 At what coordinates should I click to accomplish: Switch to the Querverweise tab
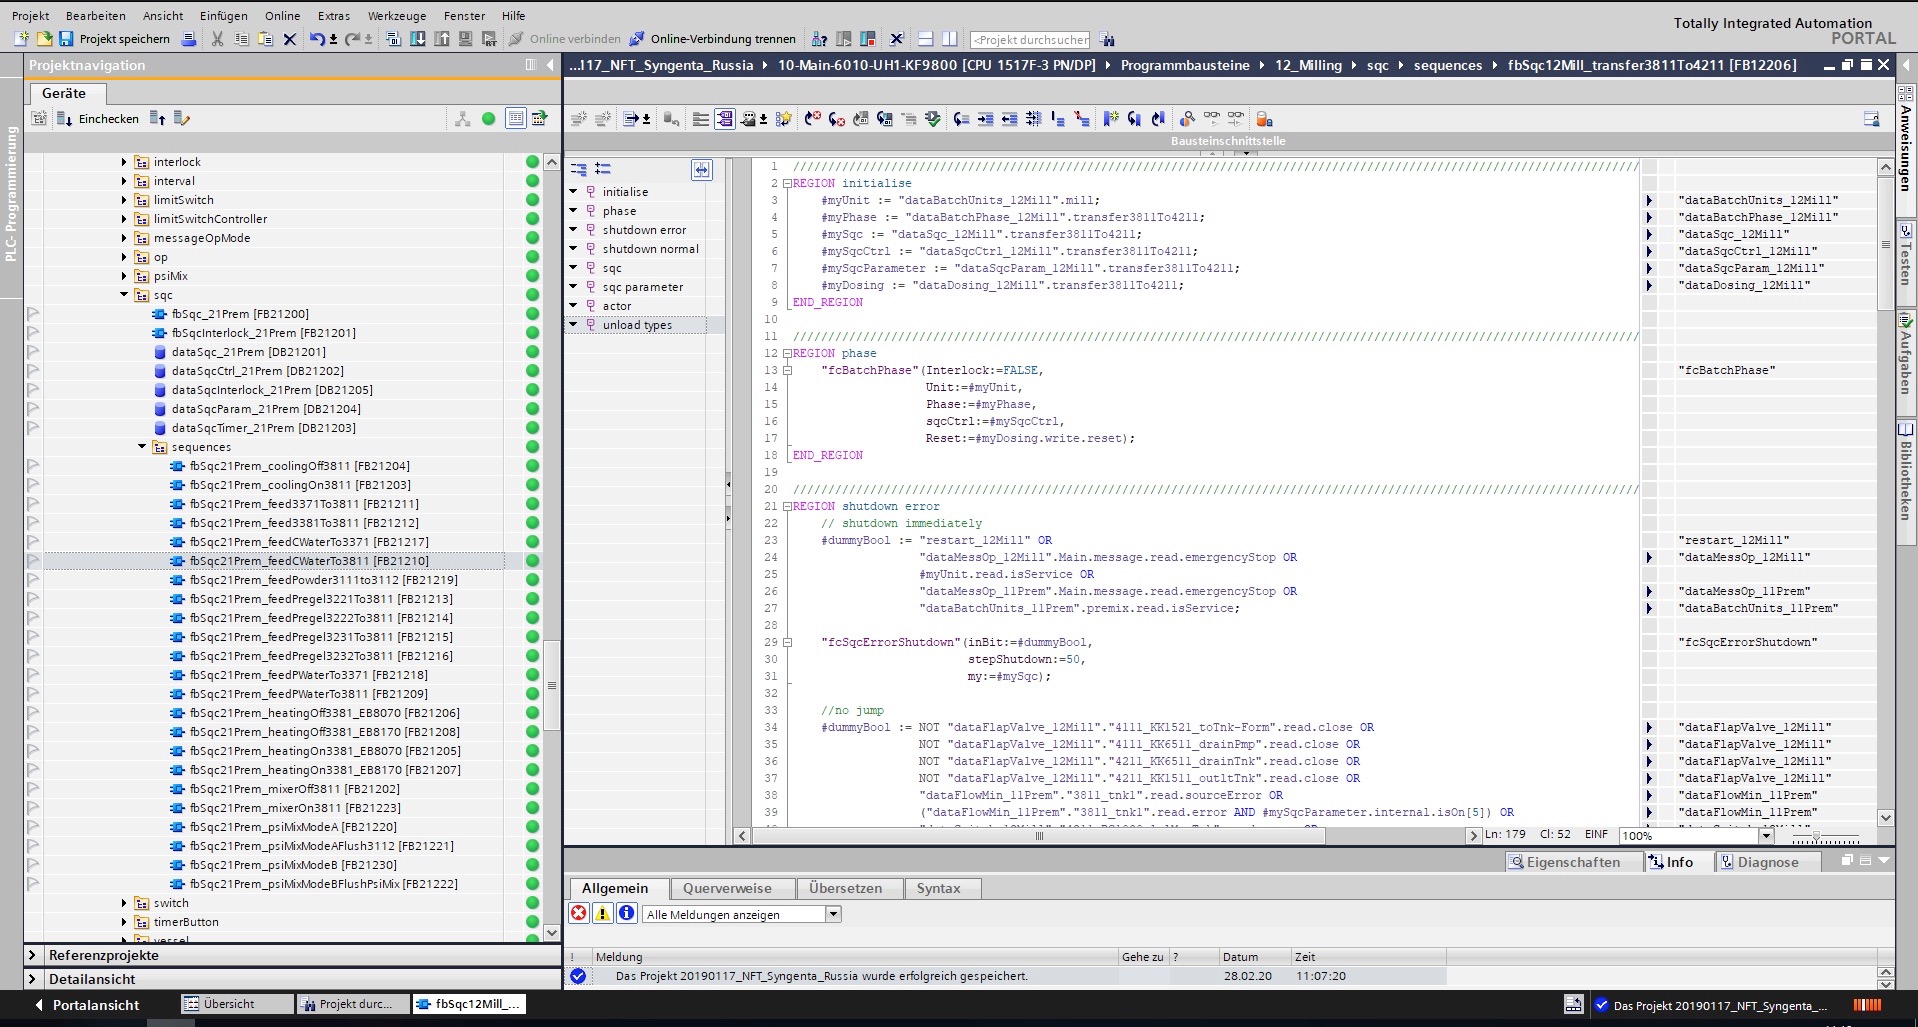pyautogui.click(x=727, y=888)
